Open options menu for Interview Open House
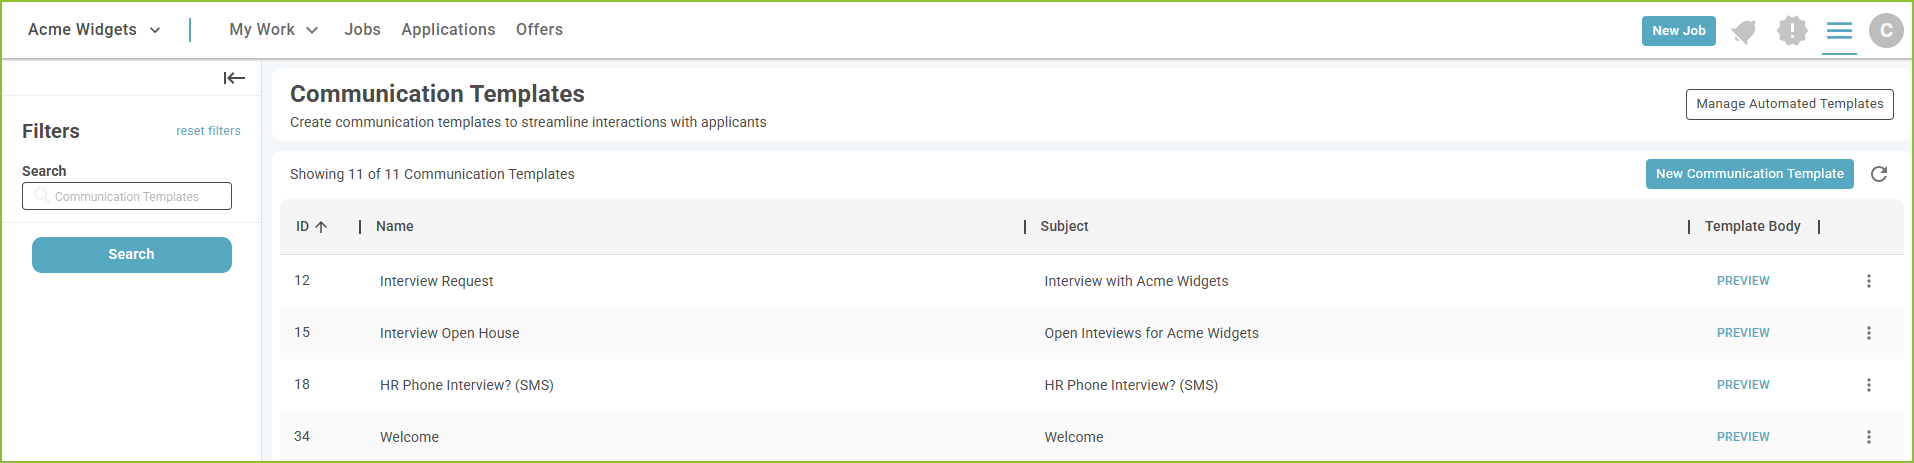 (x=1868, y=333)
